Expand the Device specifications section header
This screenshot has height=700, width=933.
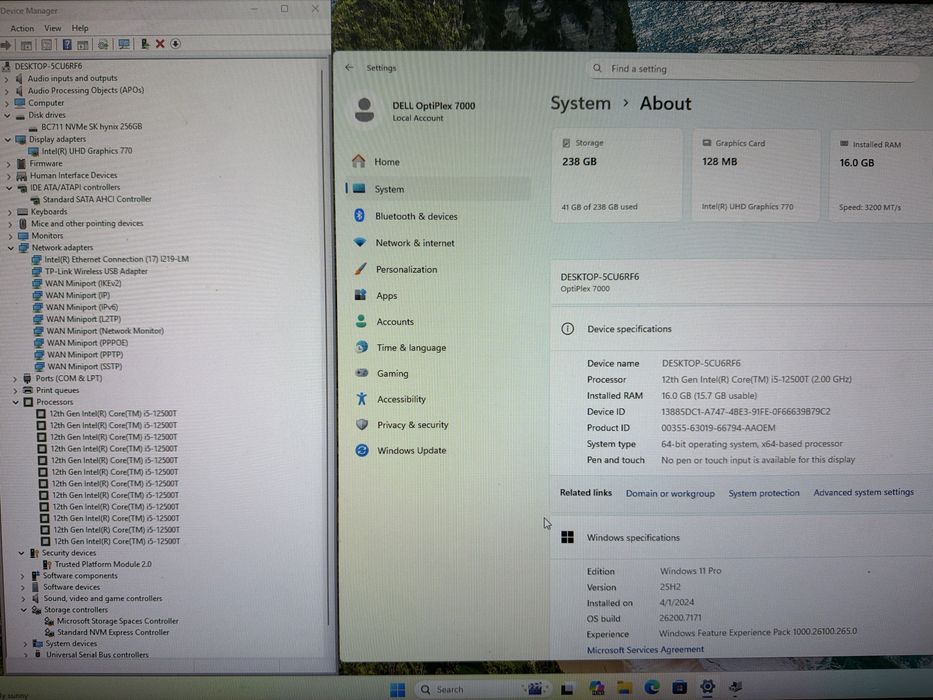point(741,329)
